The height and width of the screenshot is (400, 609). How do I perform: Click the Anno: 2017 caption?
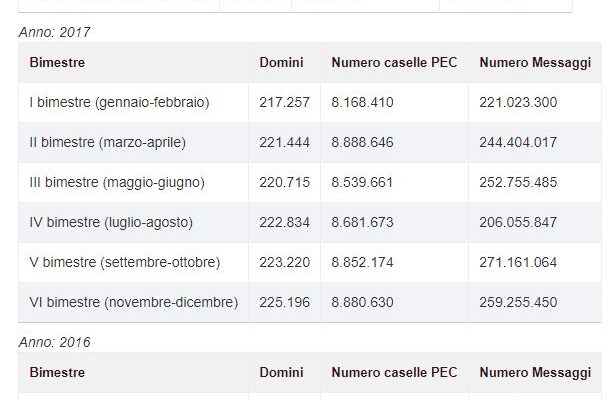(54, 32)
